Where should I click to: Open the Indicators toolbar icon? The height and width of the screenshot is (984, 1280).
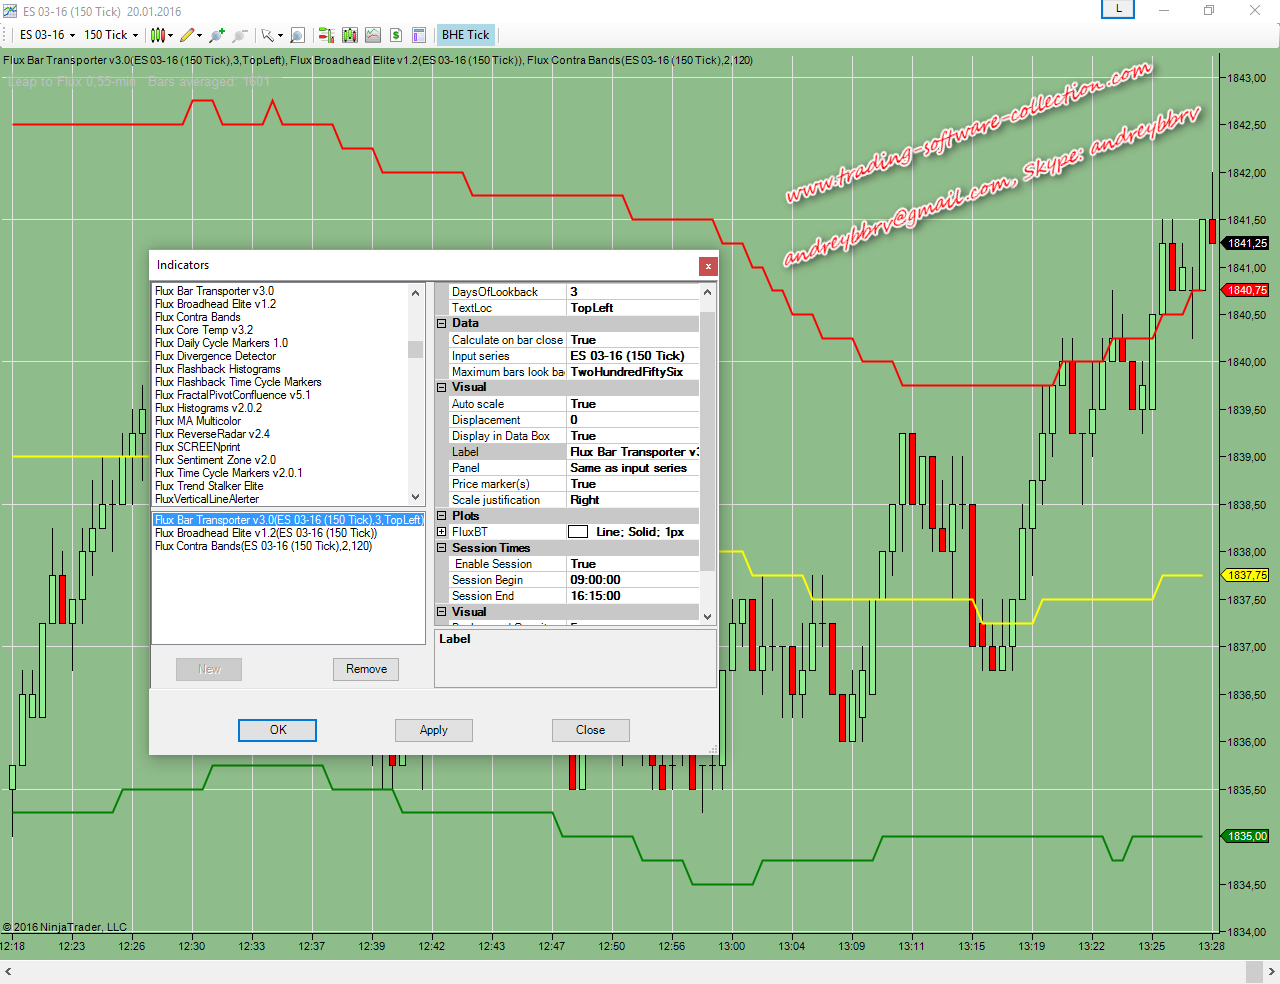click(x=373, y=35)
